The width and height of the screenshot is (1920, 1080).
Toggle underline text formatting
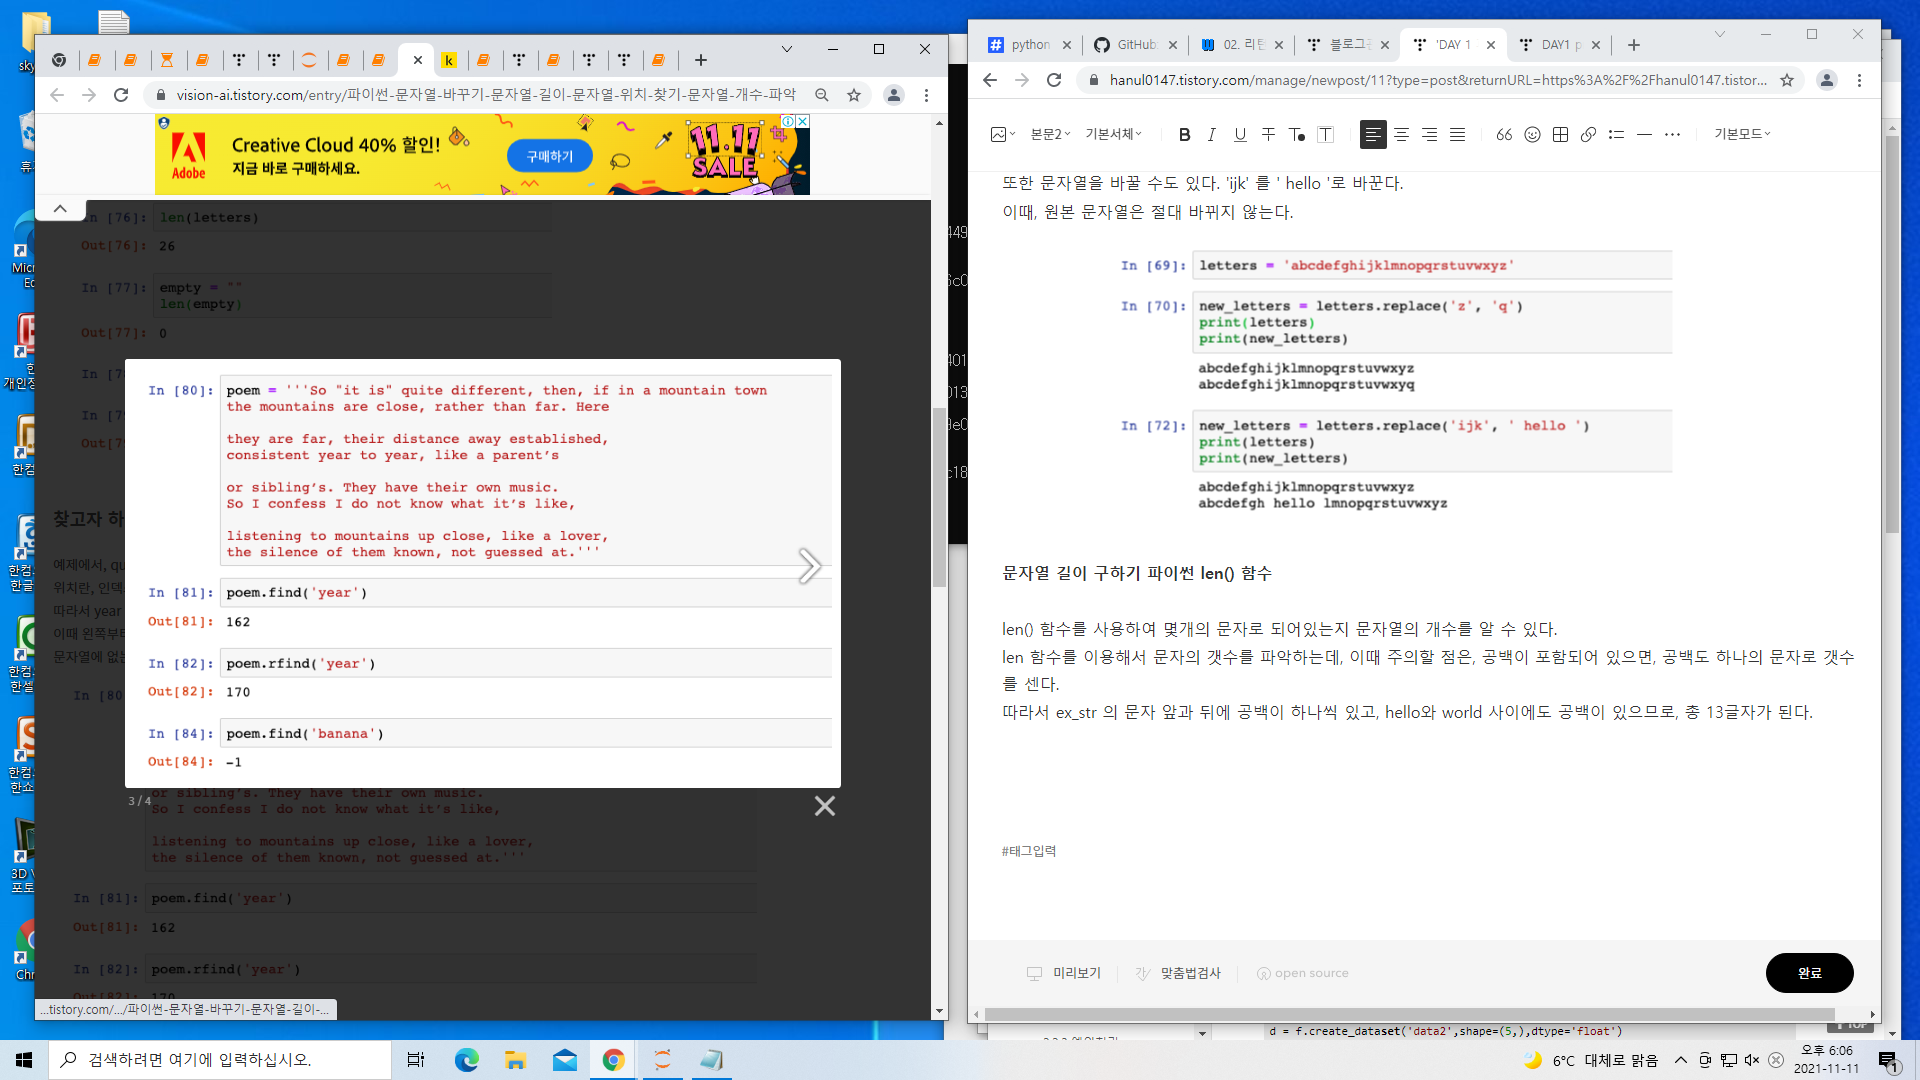point(1240,134)
